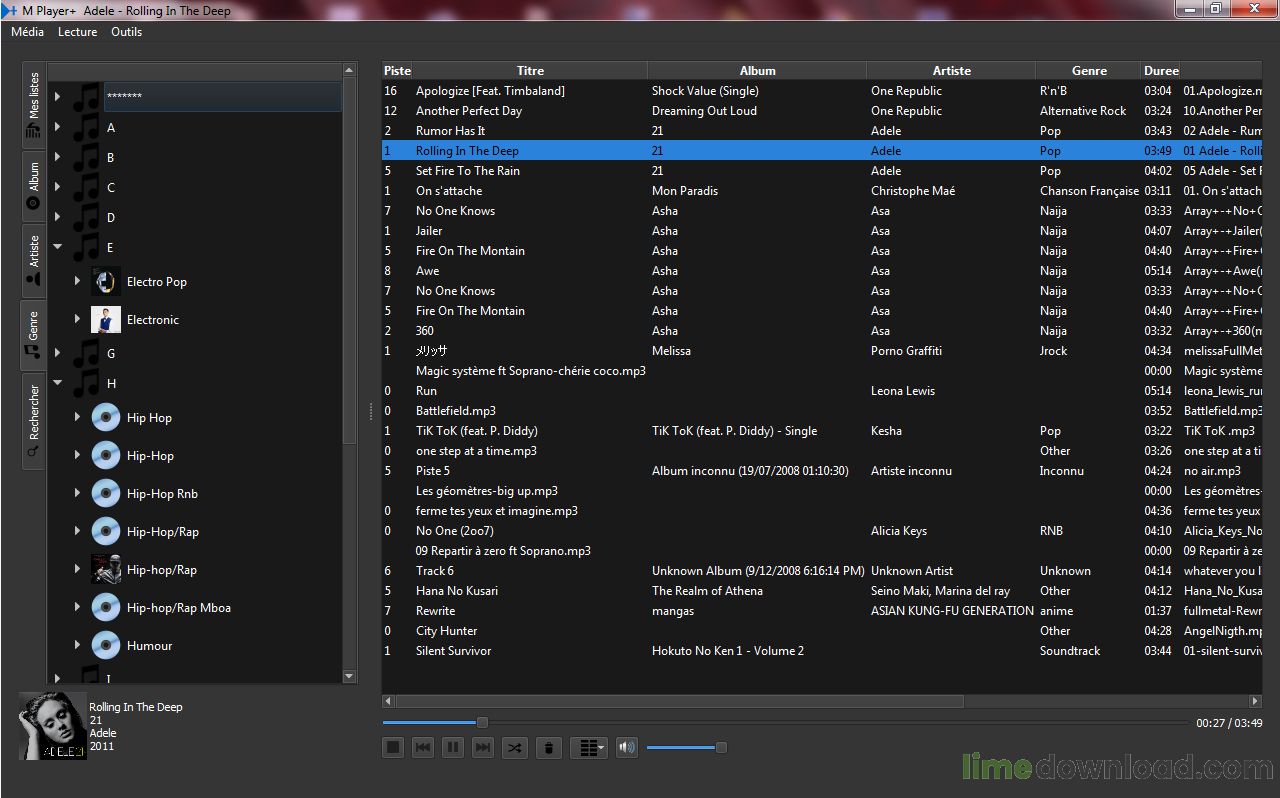Open the Rechercher side tab
The height and width of the screenshot is (798, 1280).
pos(33,421)
